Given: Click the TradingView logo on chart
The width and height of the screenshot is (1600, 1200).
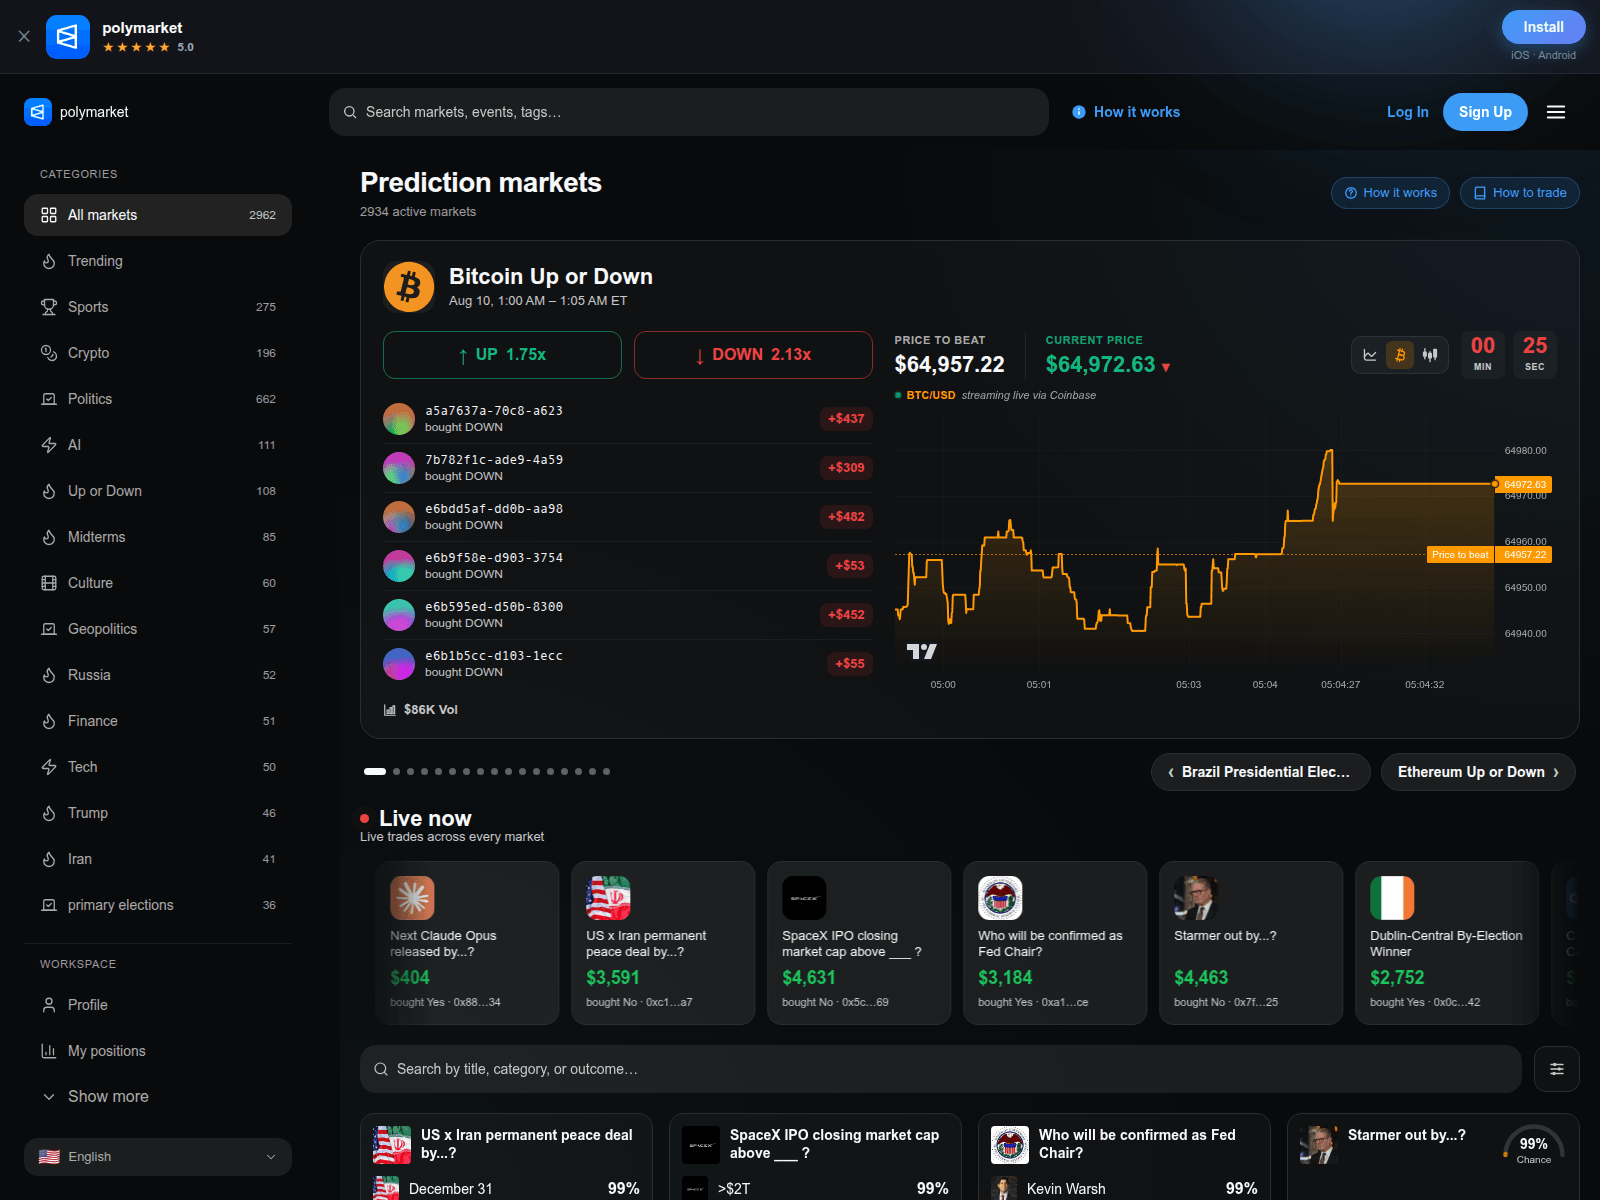Looking at the screenshot, I should click(921, 652).
